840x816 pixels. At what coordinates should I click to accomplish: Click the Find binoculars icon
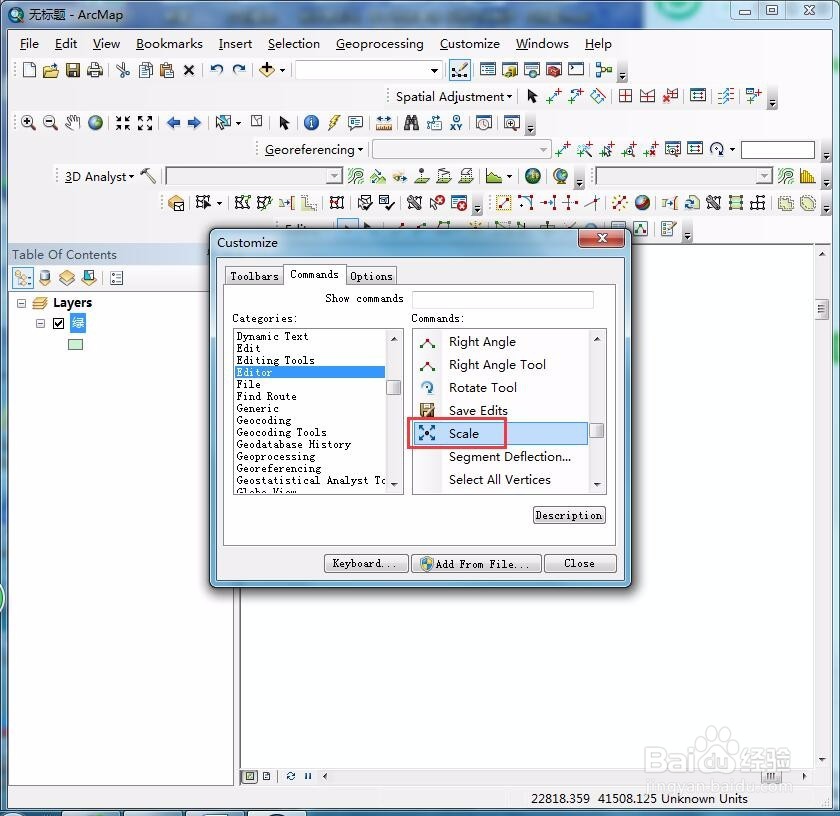[x=411, y=123]
